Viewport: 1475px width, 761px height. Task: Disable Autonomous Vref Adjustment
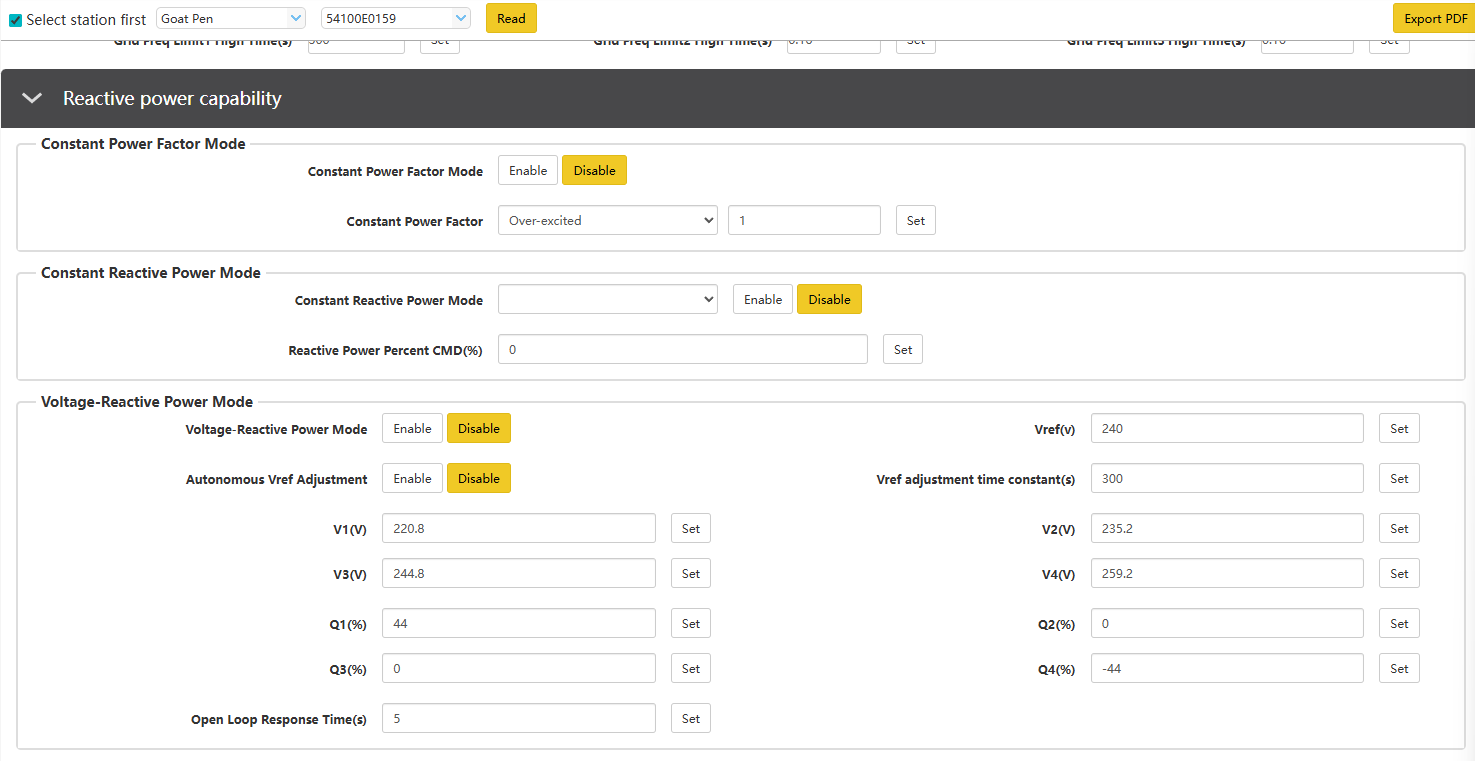(478, 479)
